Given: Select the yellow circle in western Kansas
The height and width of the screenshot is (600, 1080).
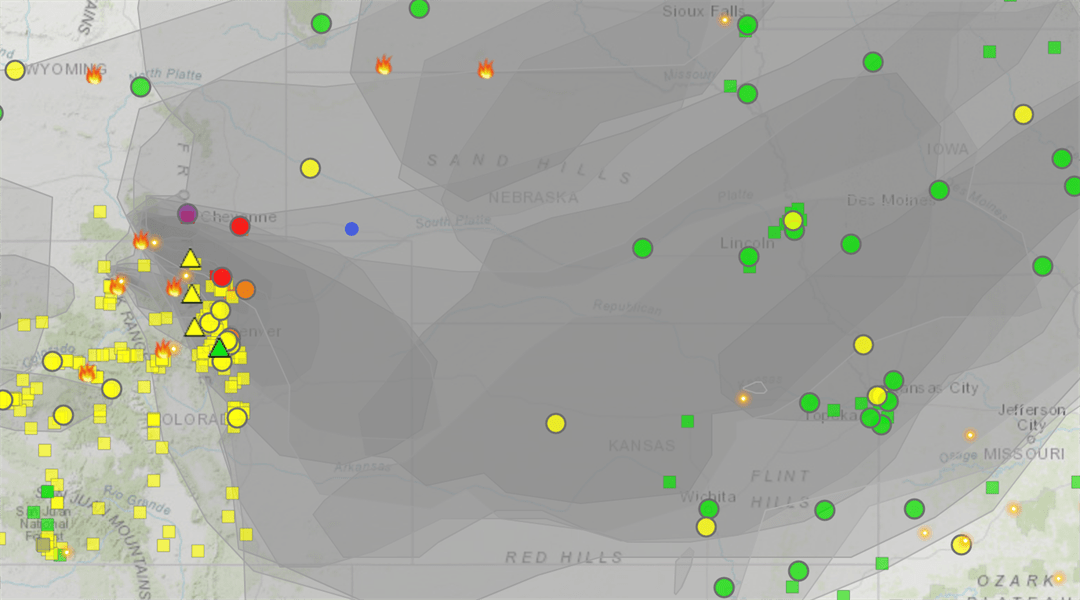Looking at the screenshot, I should pyautogui.click(x=556, y=423).
